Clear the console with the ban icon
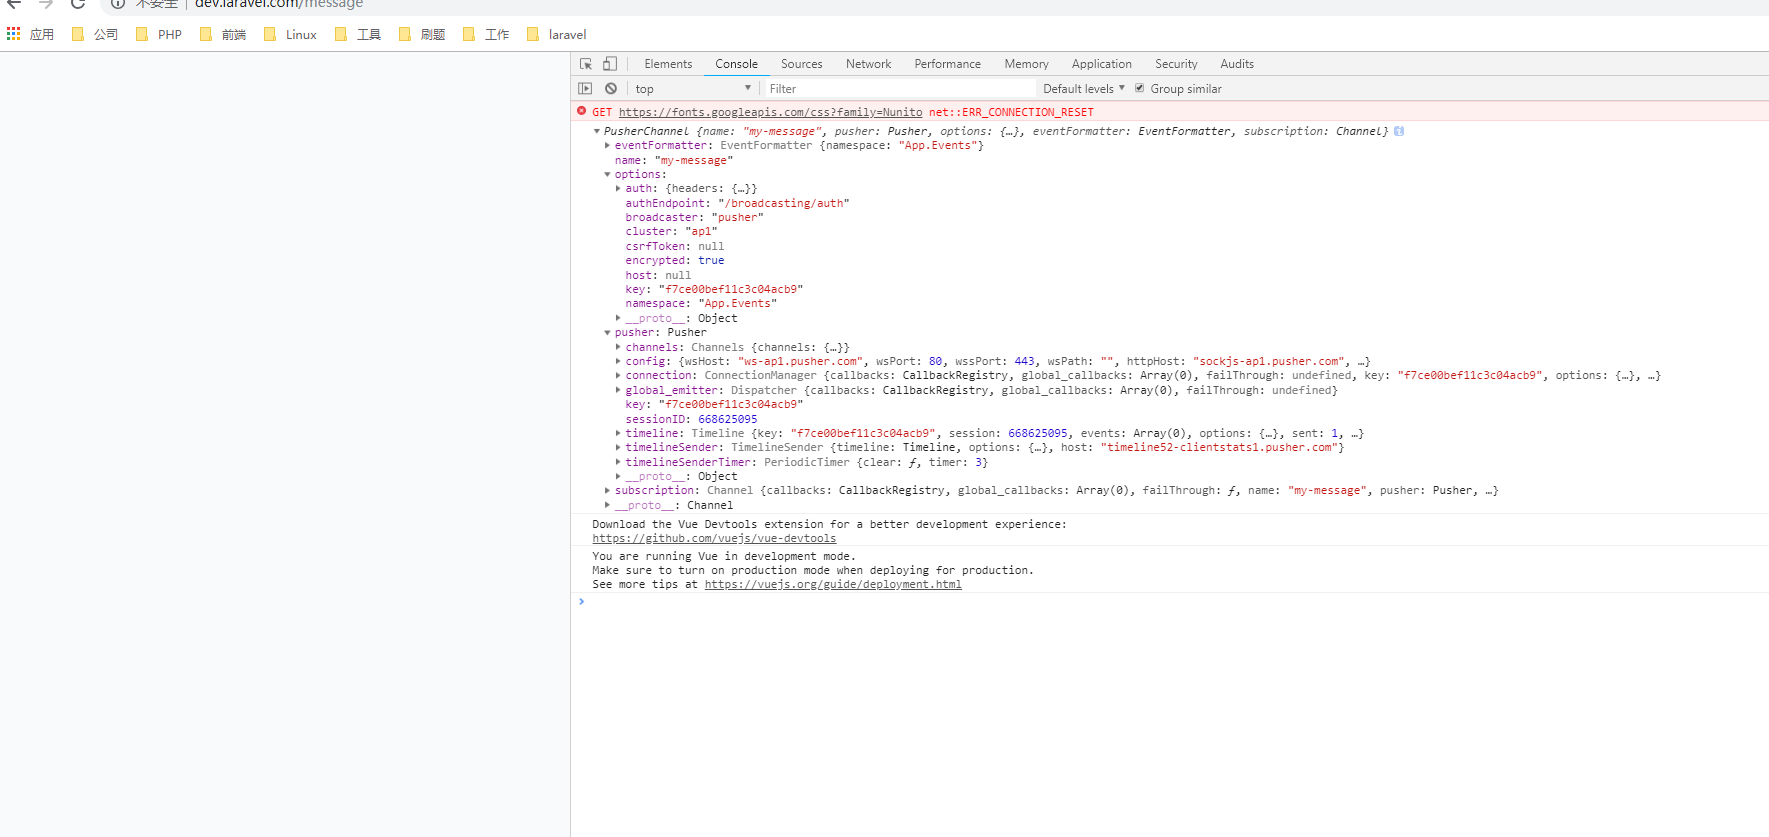 [611, 89]
